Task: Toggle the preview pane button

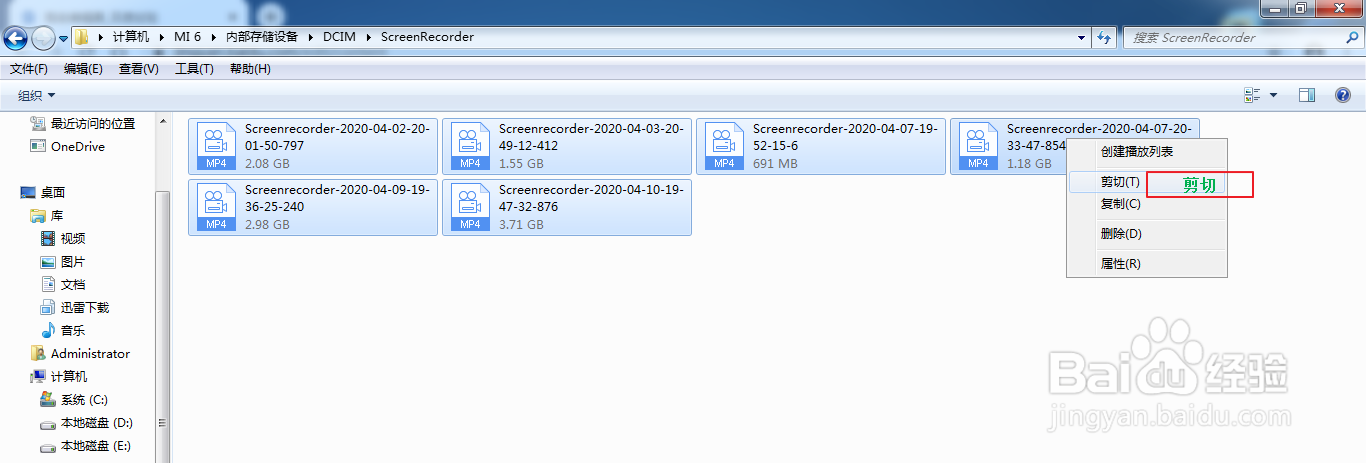Action: coord(1306,95)
